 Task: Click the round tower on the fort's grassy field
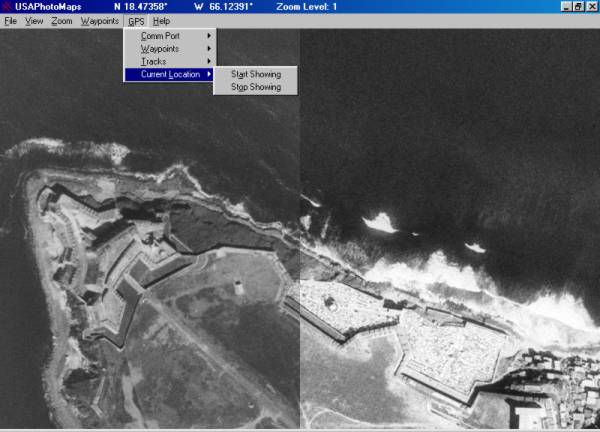pos(238,287)
